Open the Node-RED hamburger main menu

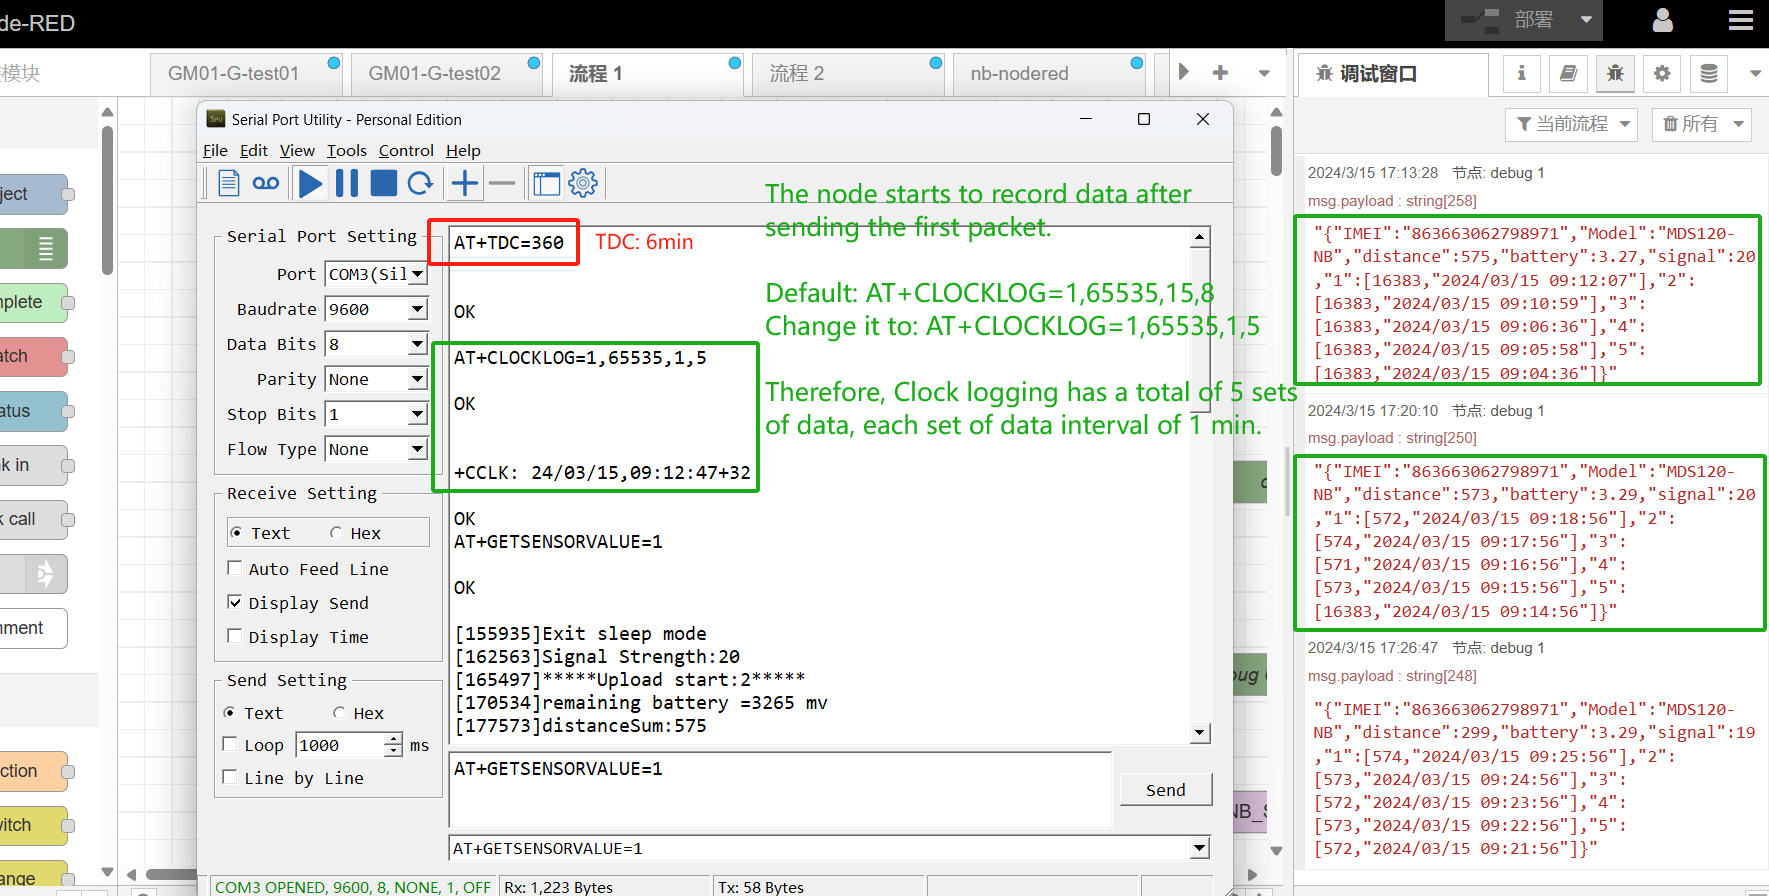pos(1741,20)
